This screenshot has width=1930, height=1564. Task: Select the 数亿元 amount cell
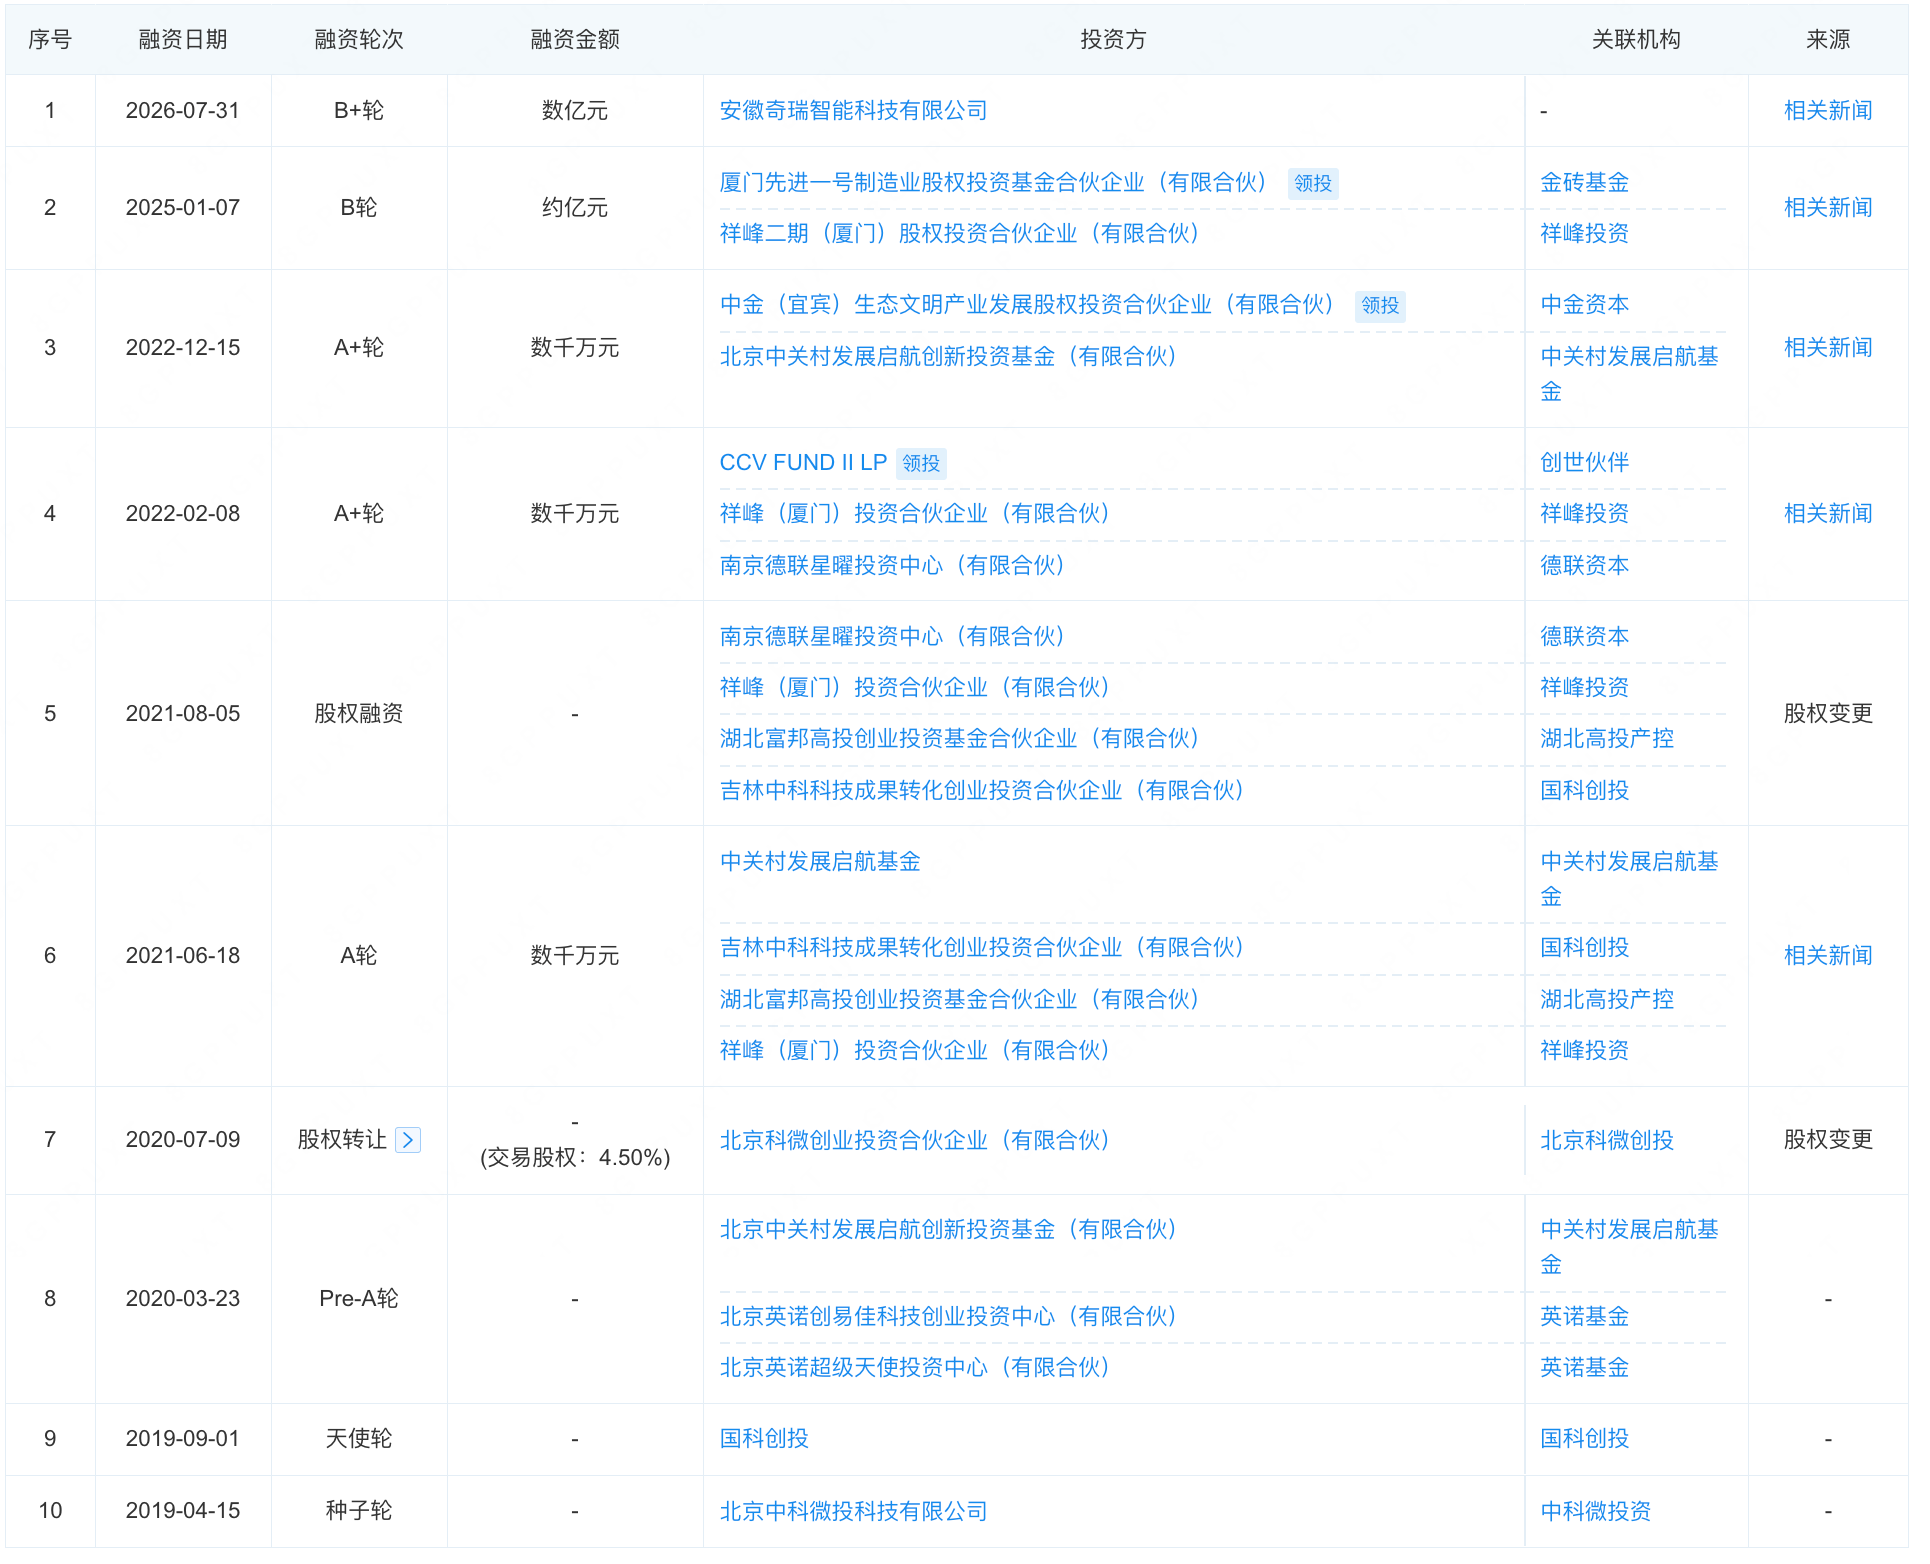point(575,111)
